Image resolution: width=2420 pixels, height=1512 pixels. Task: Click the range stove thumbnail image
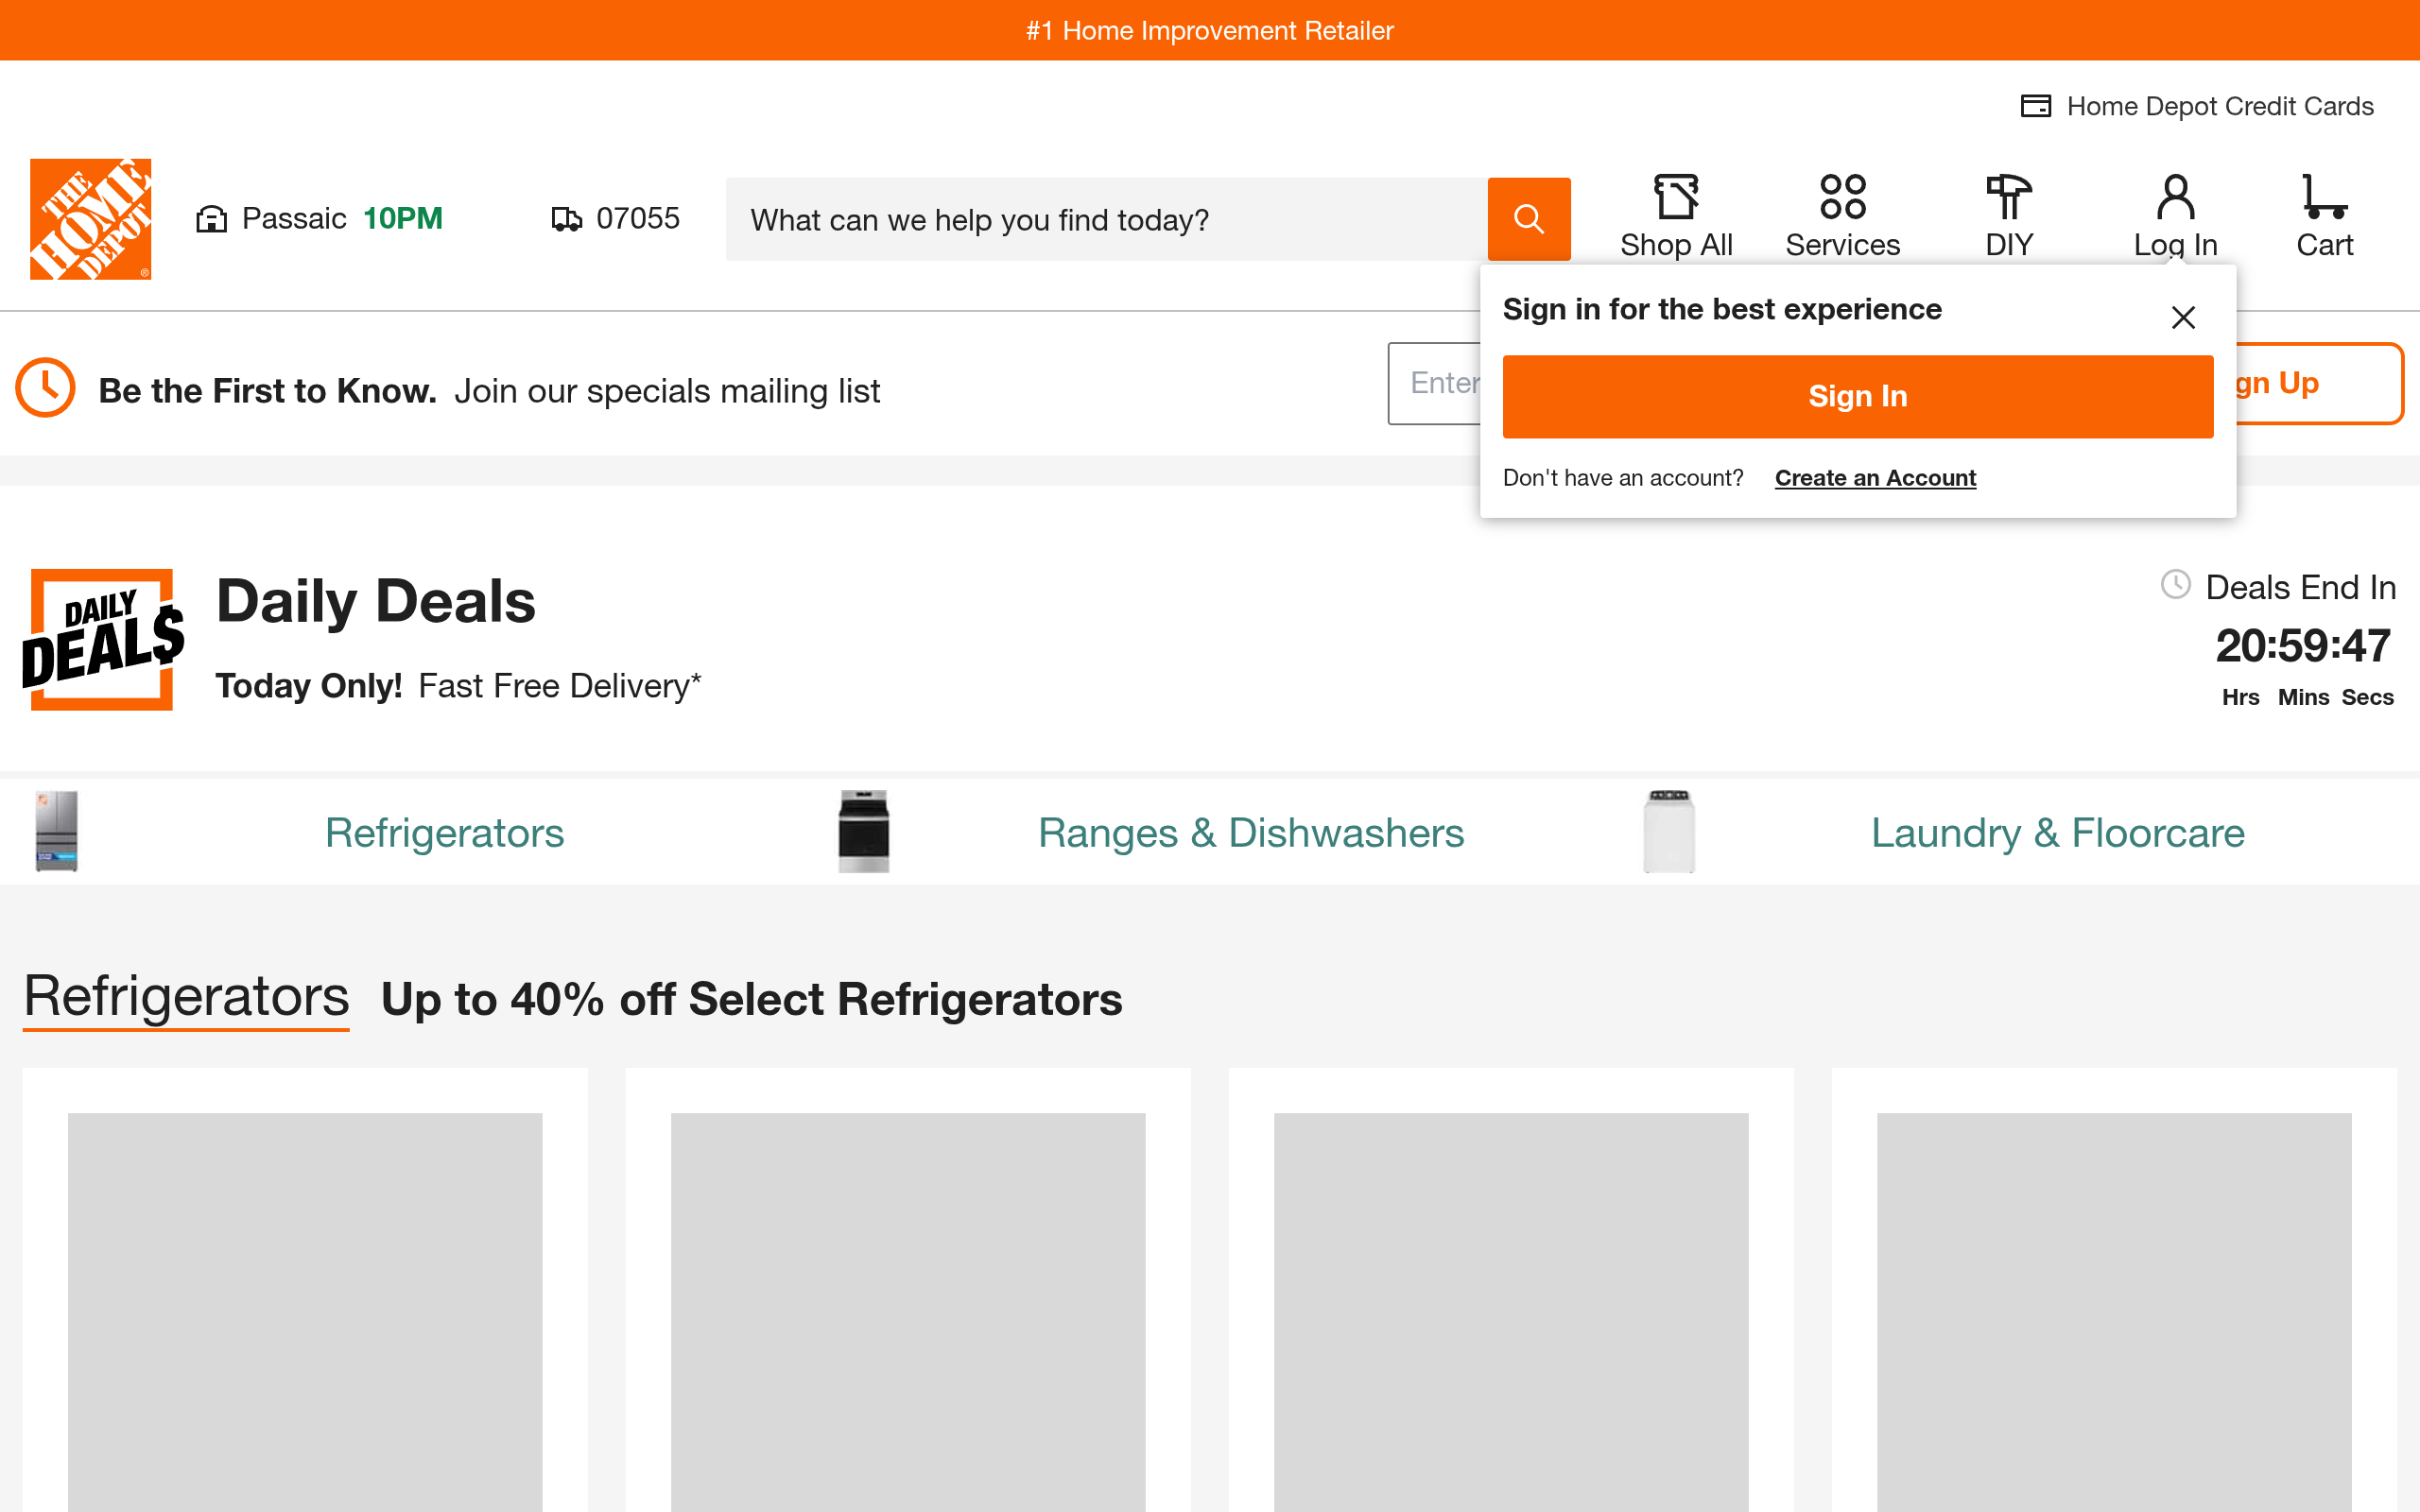(x=864, y=831)
